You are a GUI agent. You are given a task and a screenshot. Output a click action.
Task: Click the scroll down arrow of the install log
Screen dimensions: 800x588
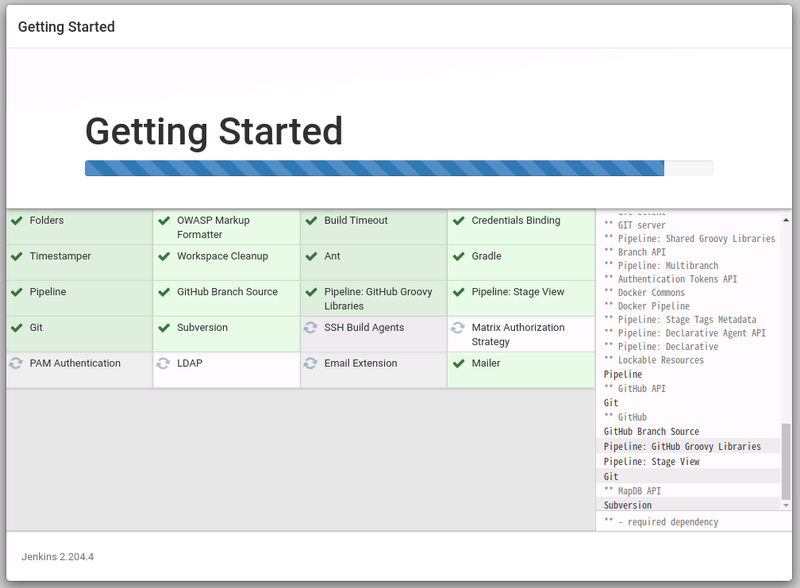pyautogui.click(x=786, y=505)
